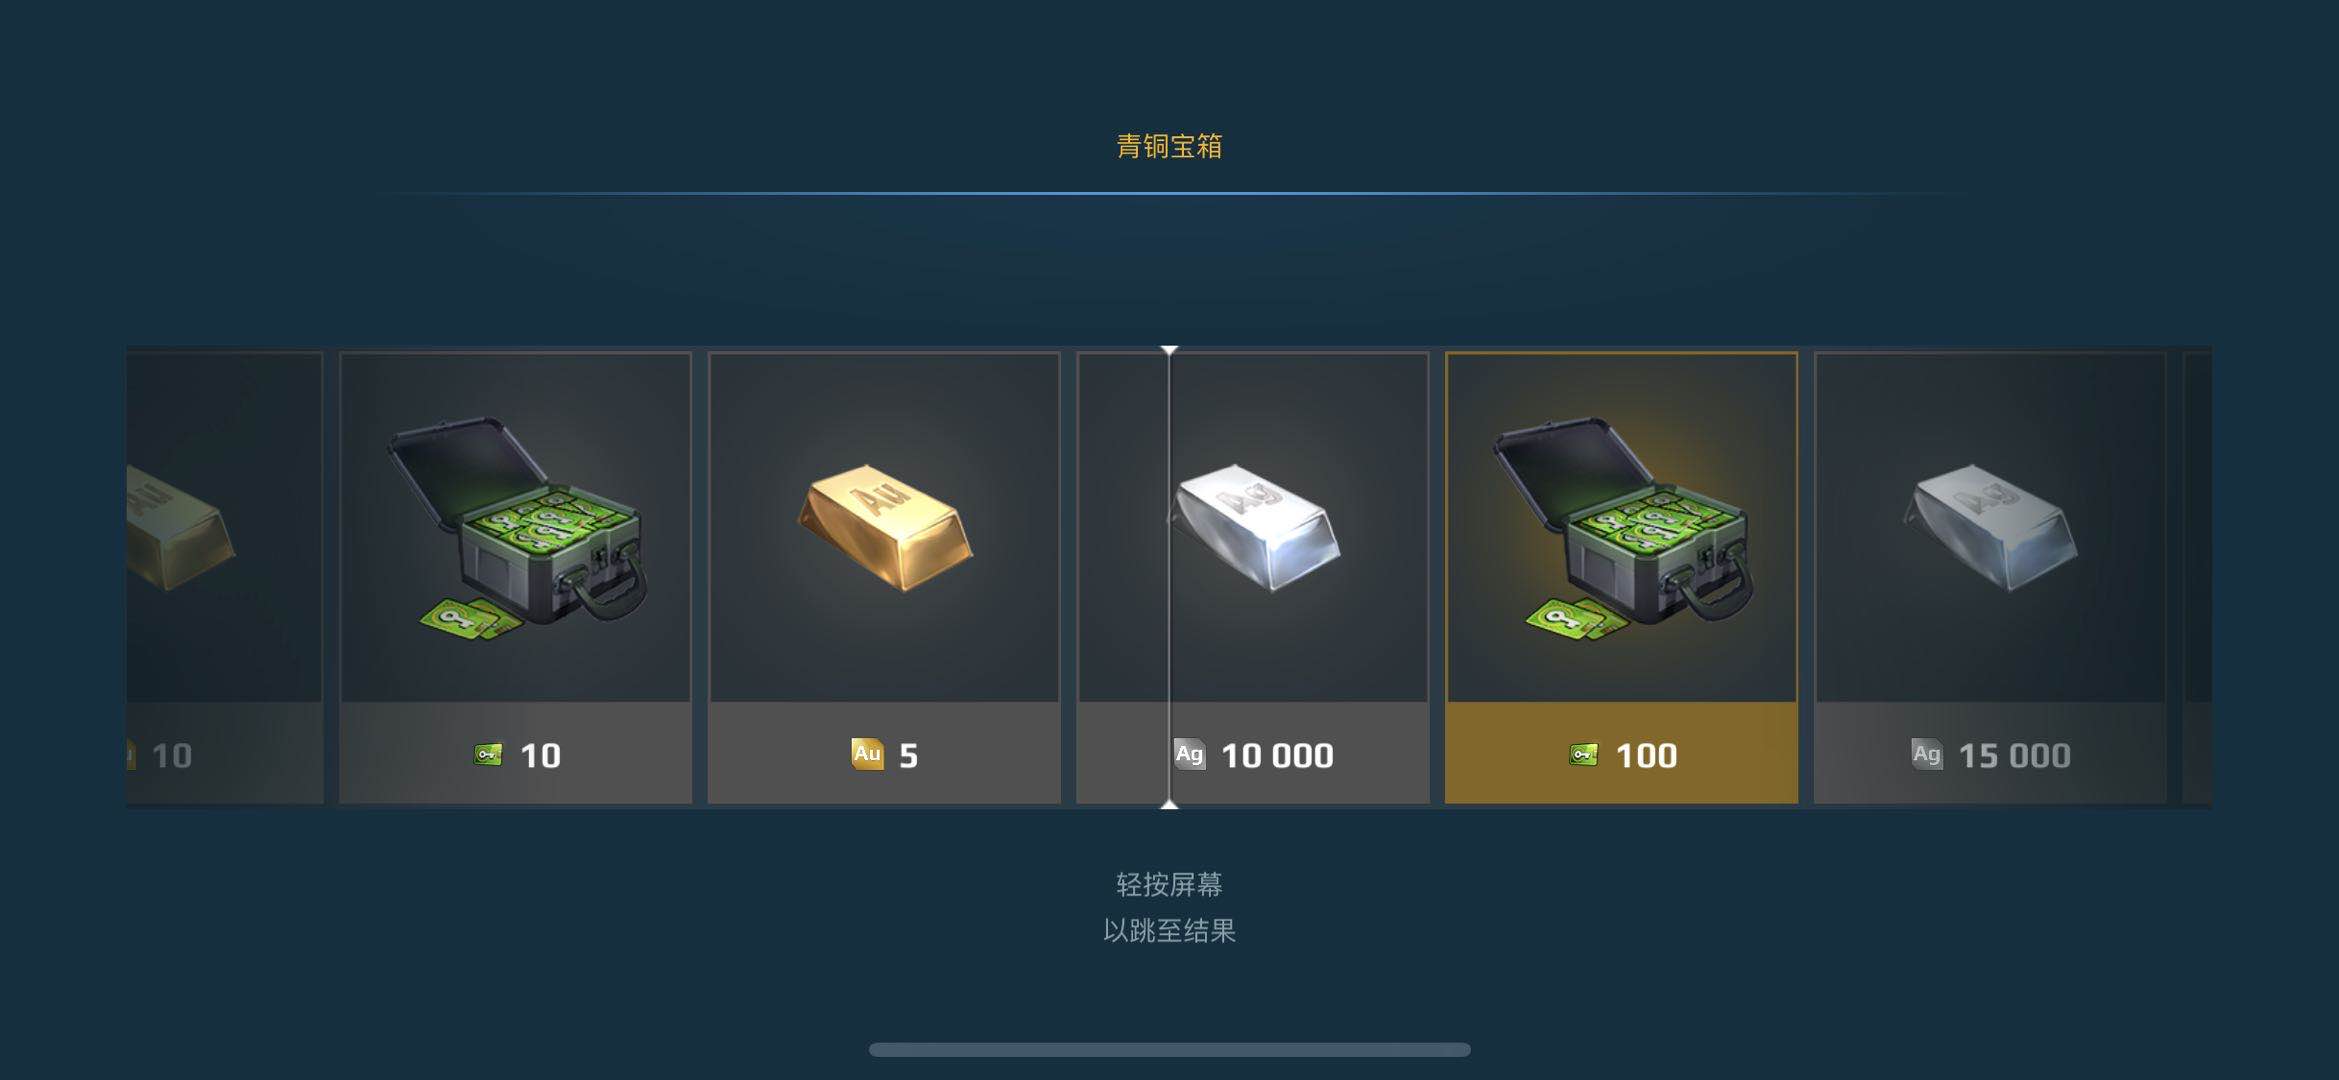Tap the small Au icon beside 5

[867, 754]
